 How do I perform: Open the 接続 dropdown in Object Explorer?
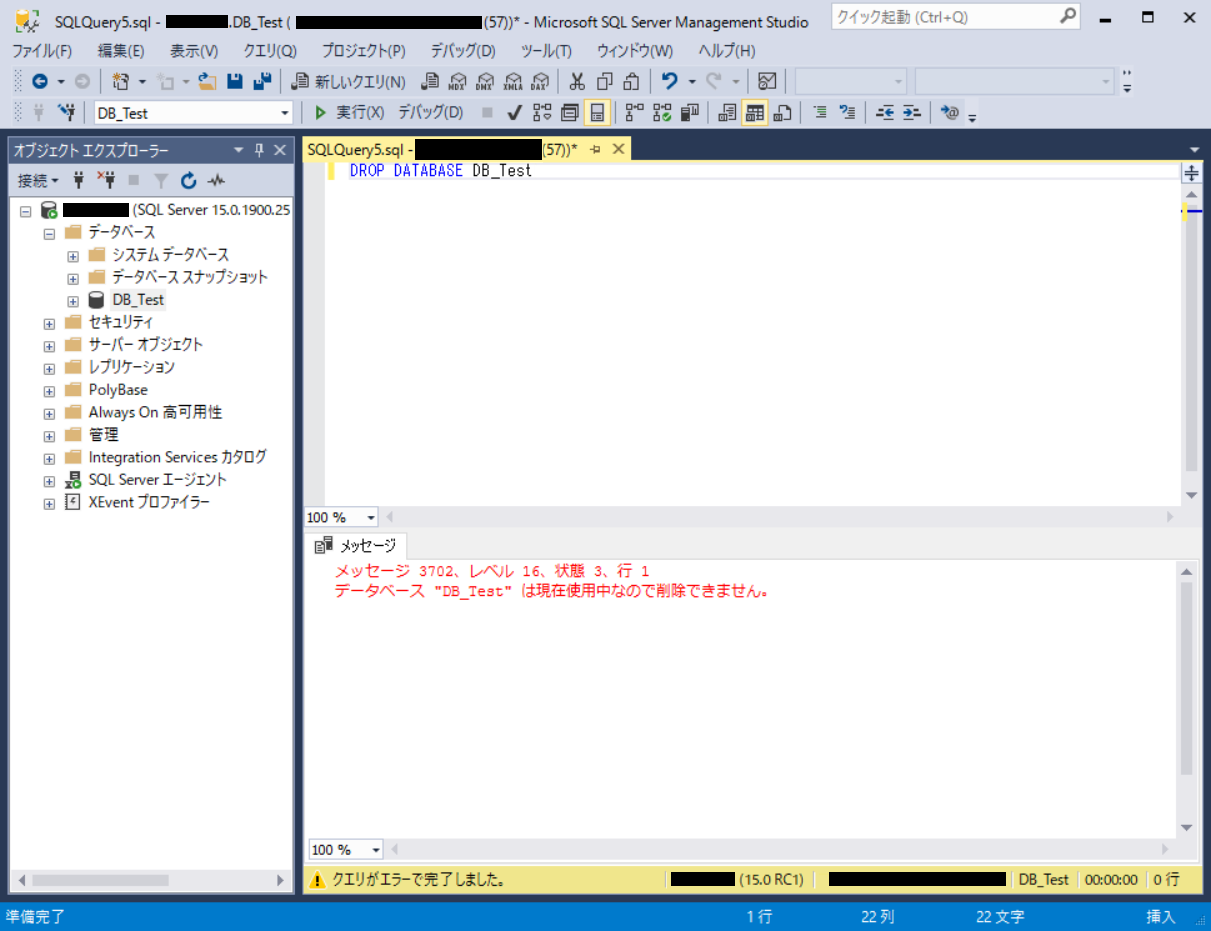pyautogui.click(x=39, y=181)
